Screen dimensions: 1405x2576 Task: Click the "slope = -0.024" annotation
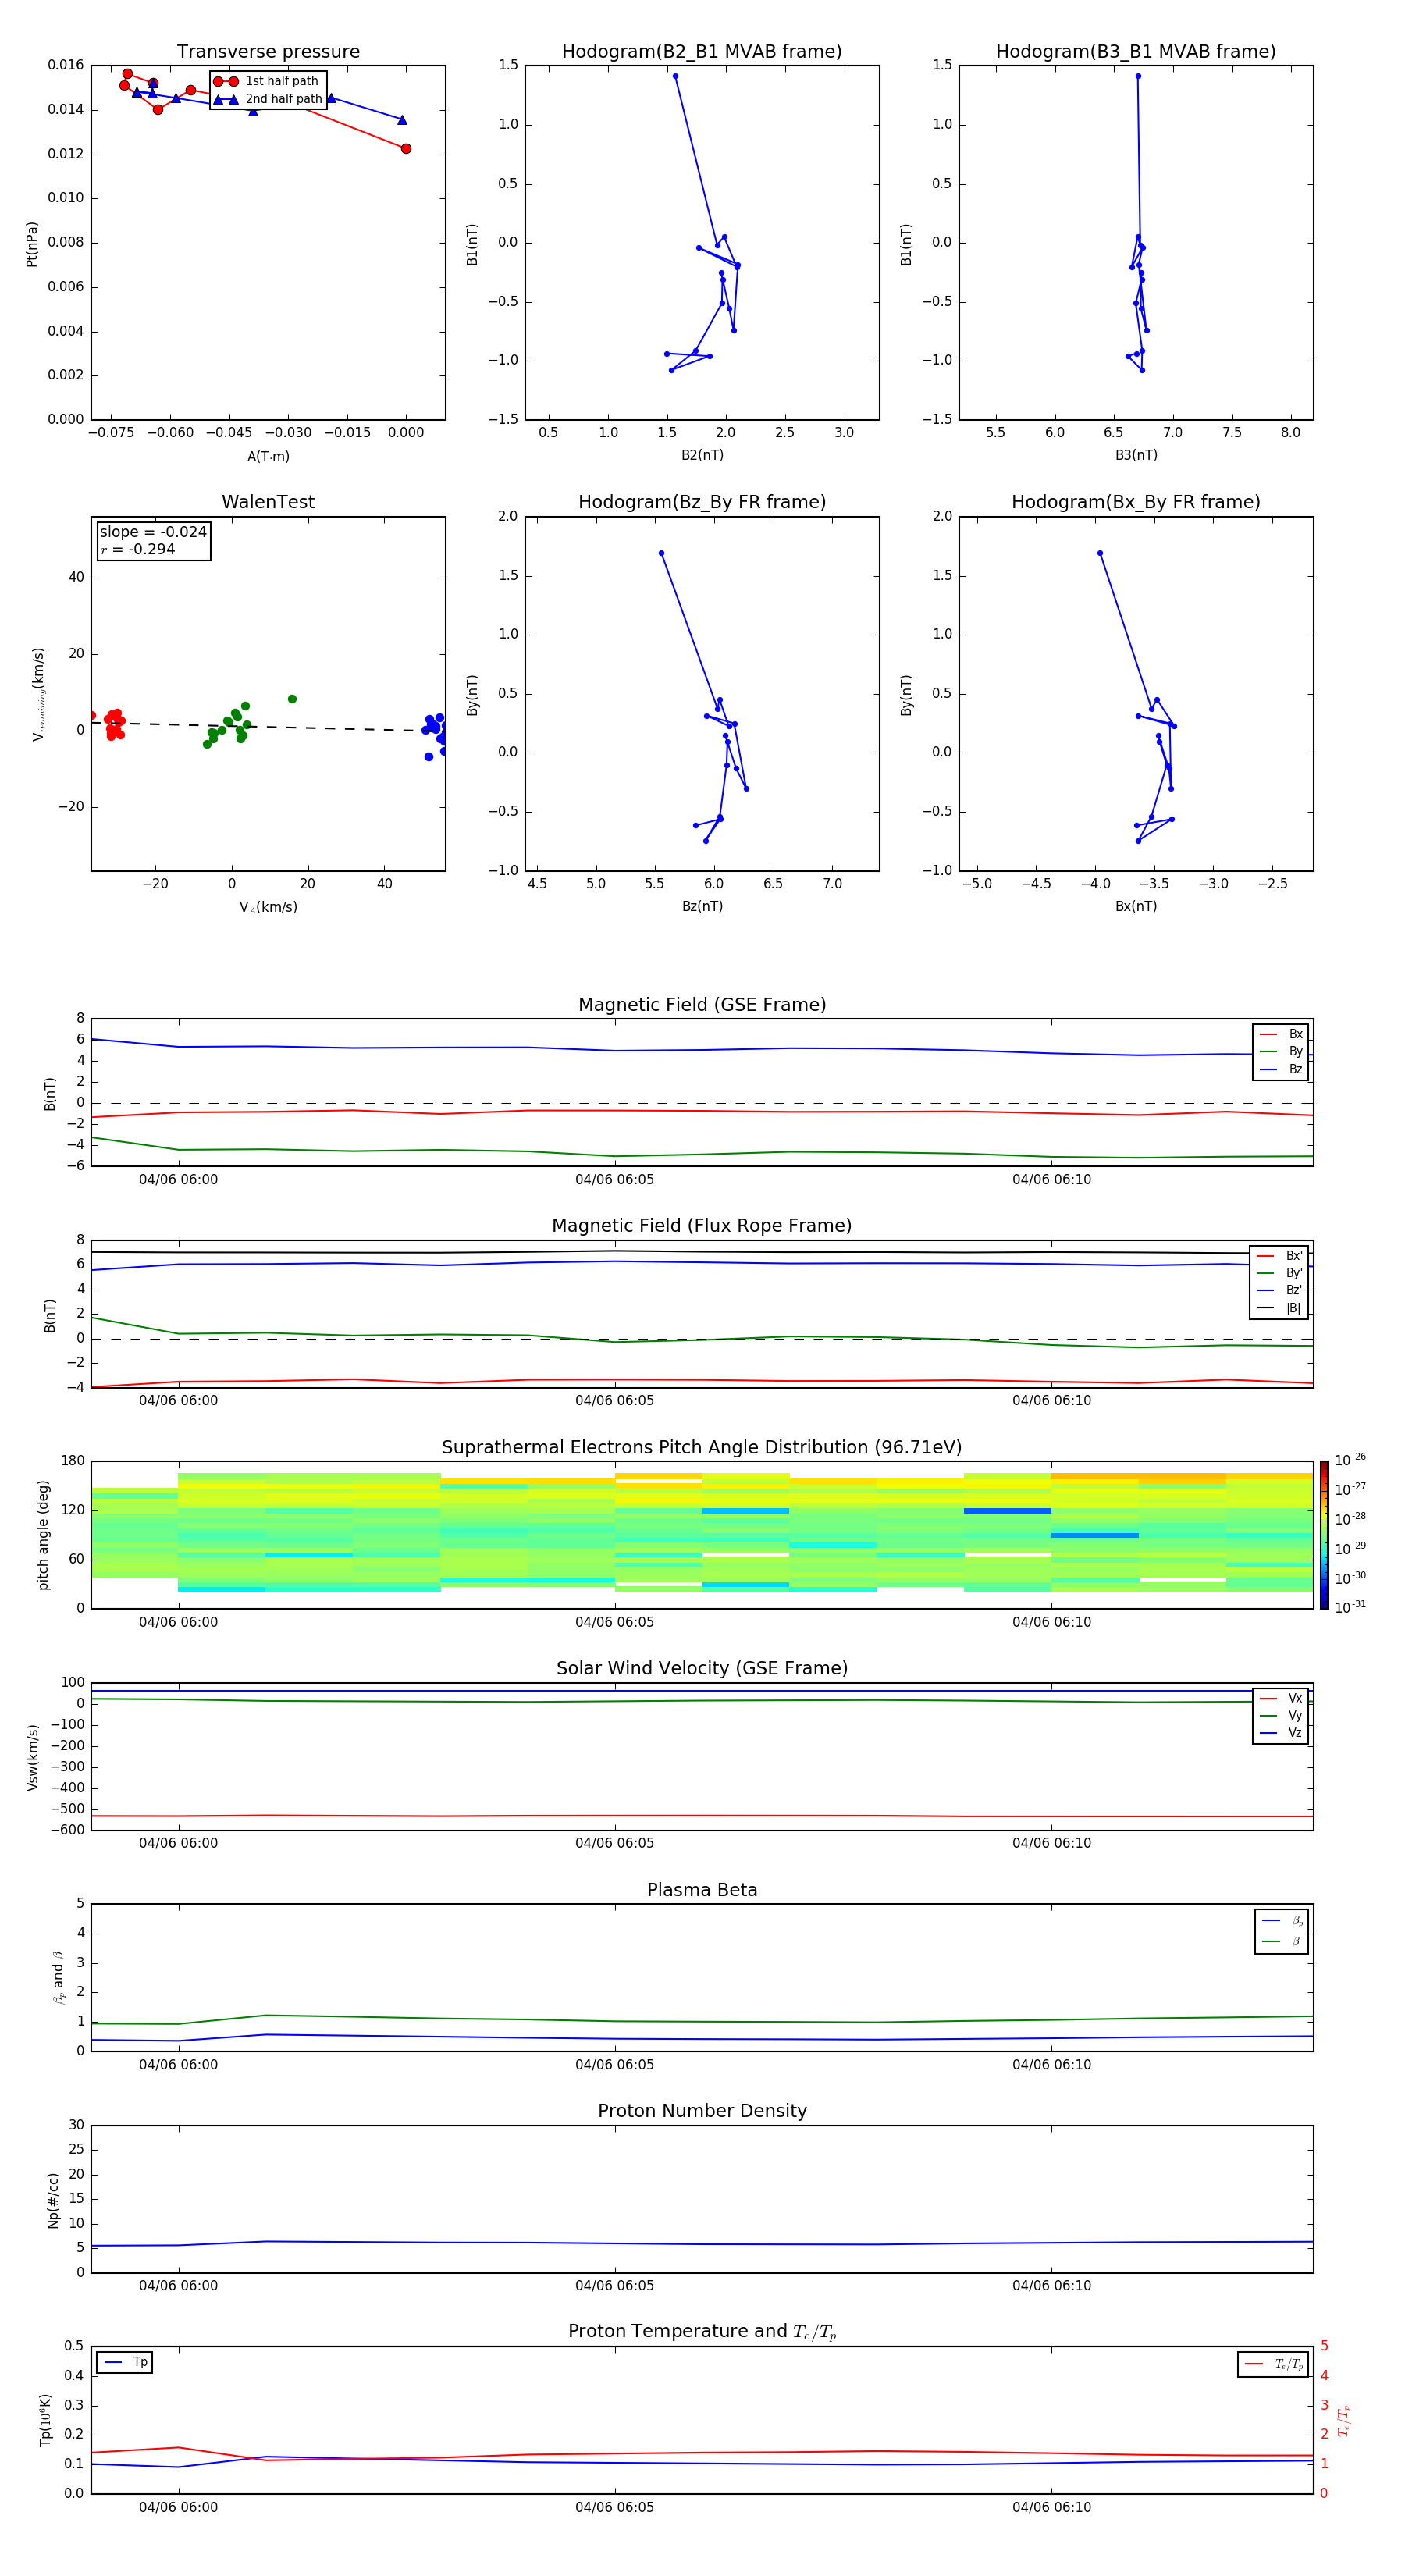[x=153, y=532]
